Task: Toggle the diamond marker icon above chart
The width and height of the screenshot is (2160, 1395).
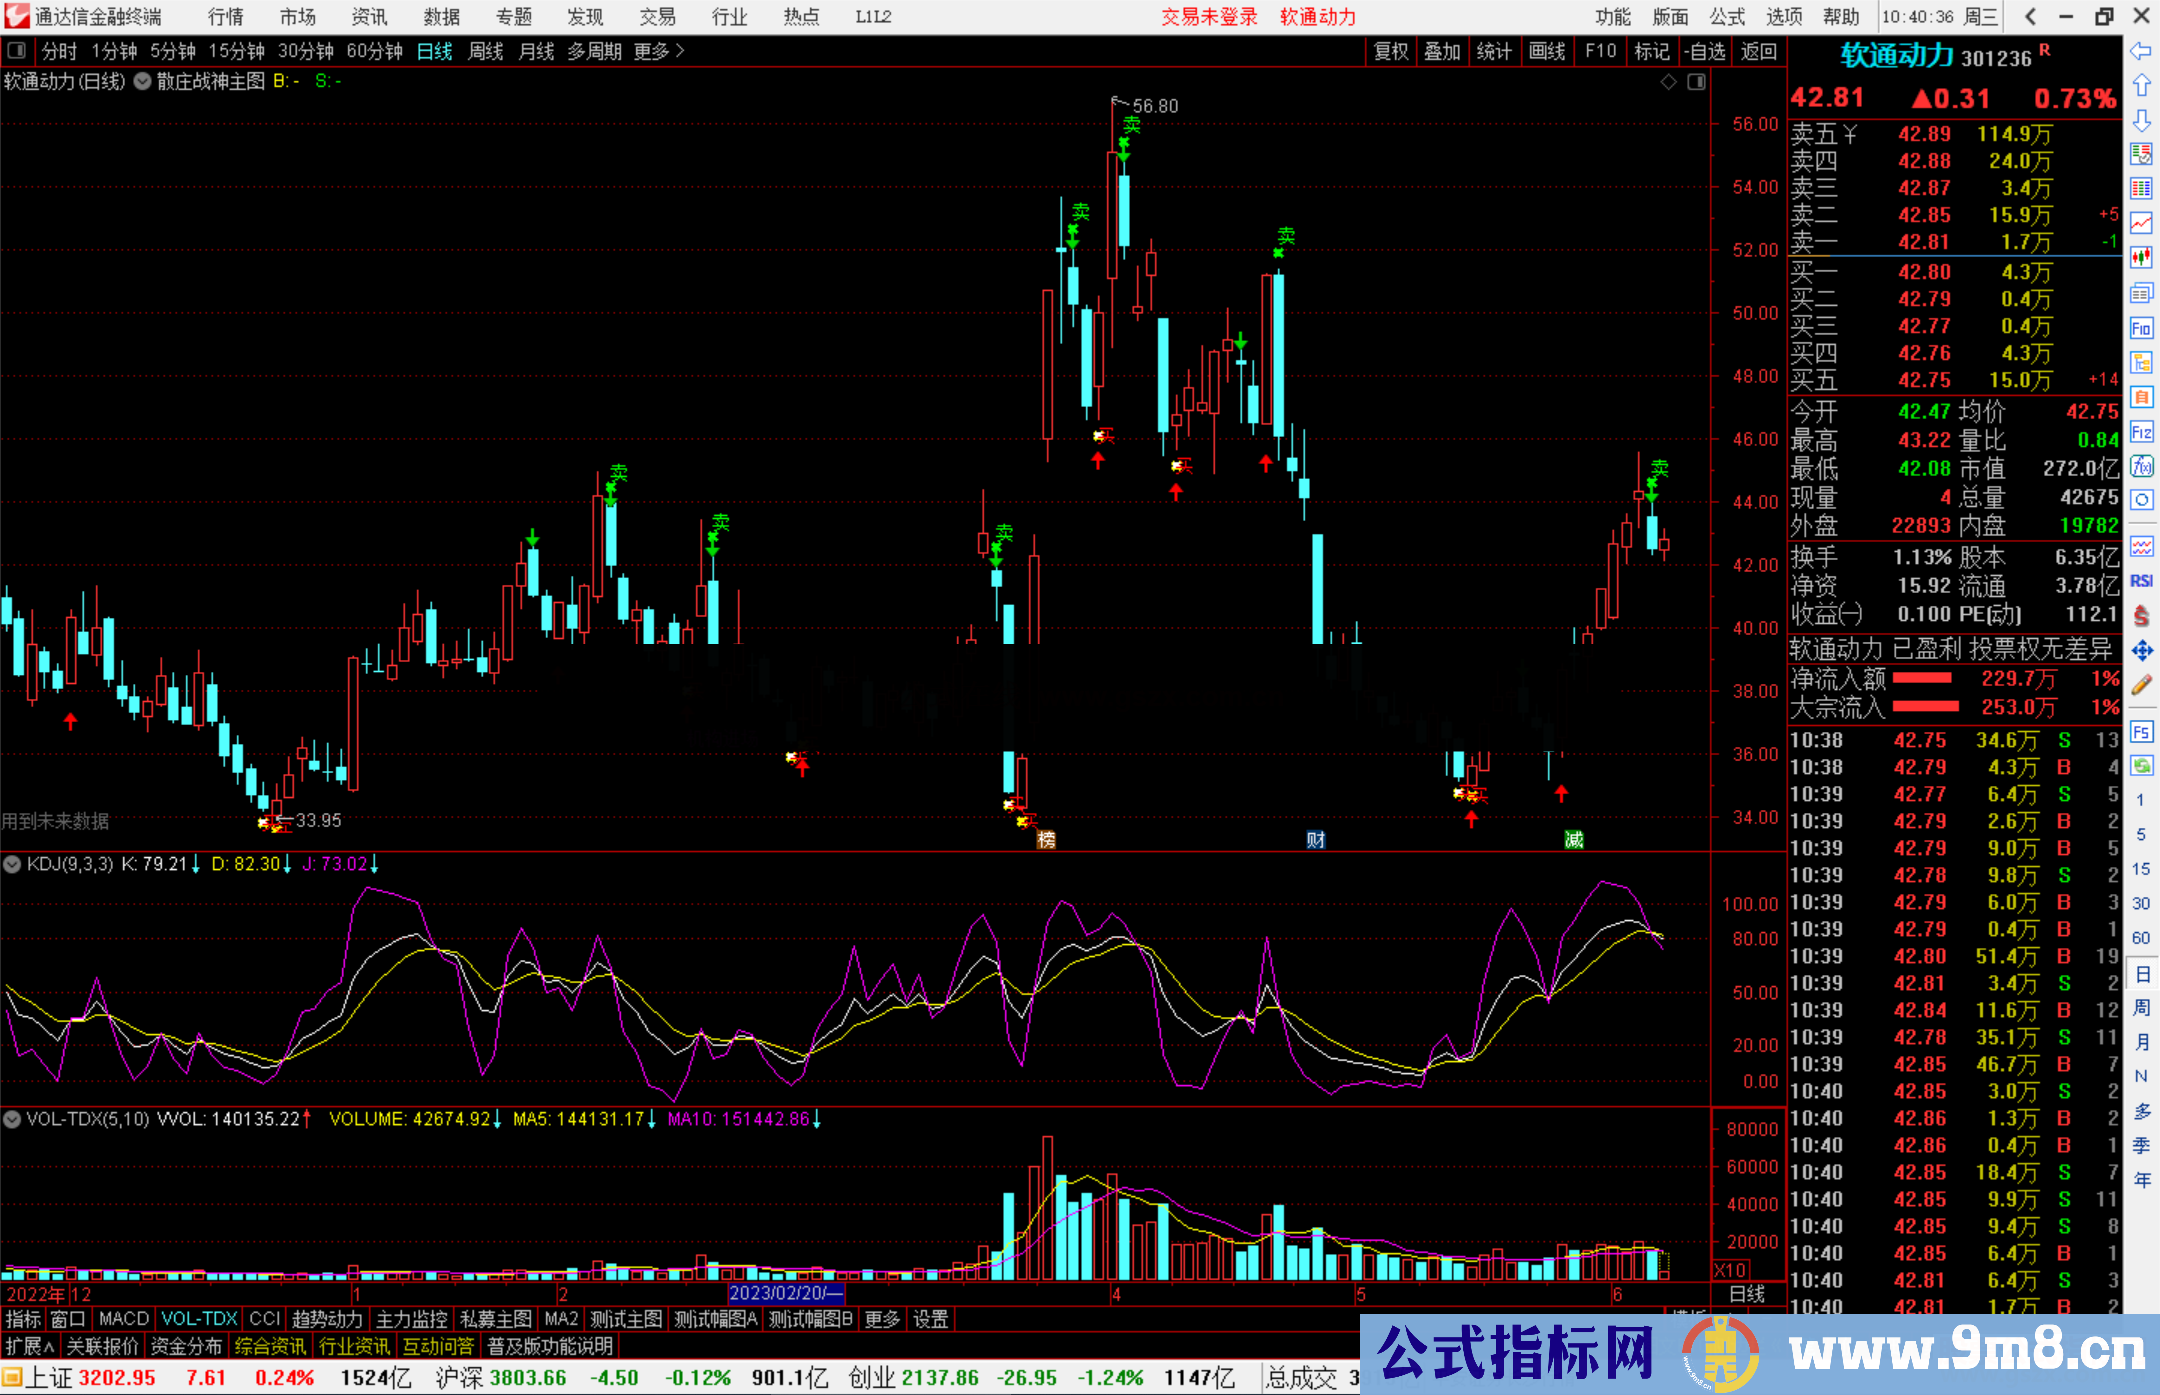Action: pyautogui.click(x=1668, y=82)
